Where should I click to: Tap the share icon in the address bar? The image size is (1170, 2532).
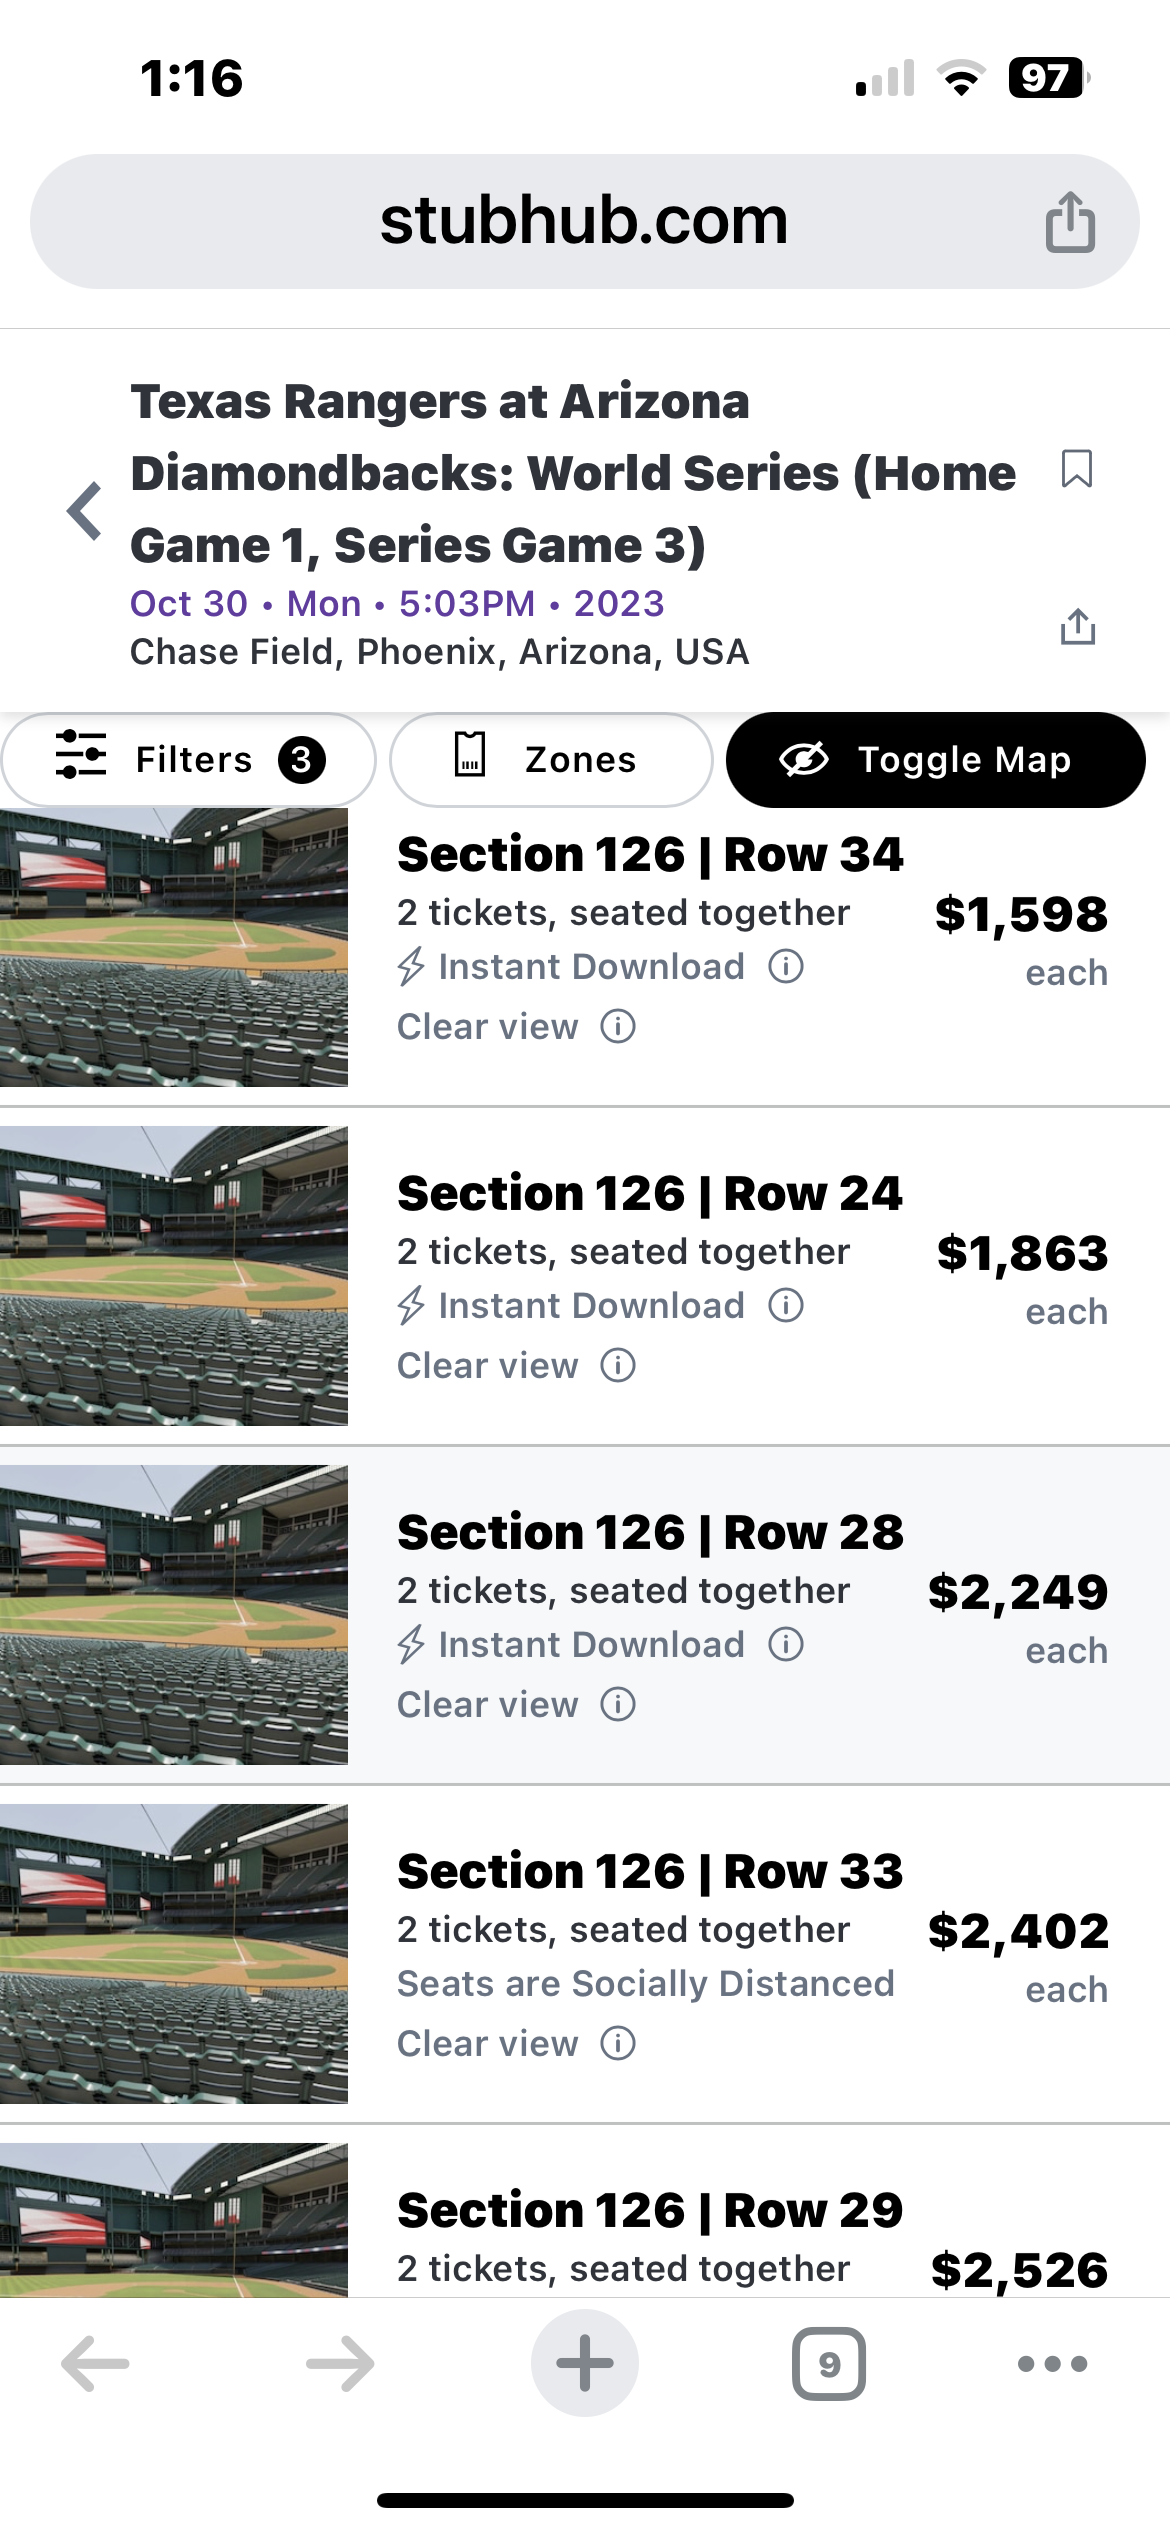coord(1070,222)
